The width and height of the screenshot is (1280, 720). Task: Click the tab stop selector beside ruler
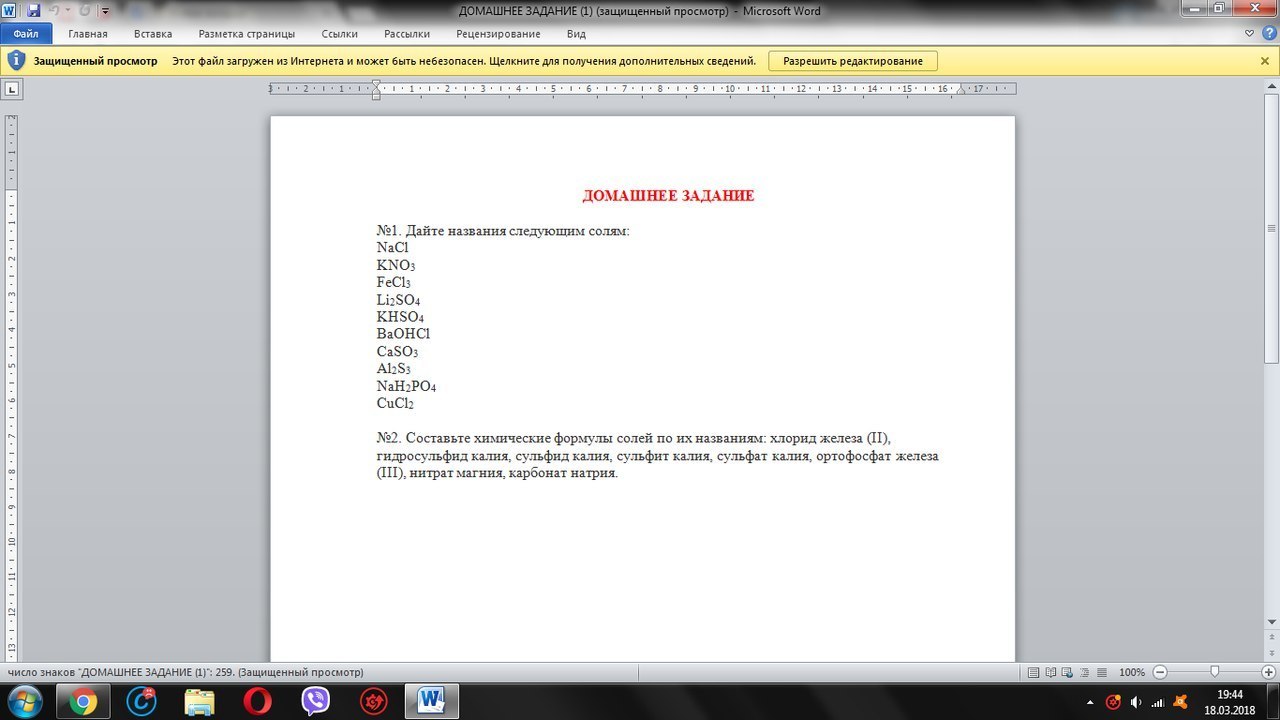coord(13,89)
